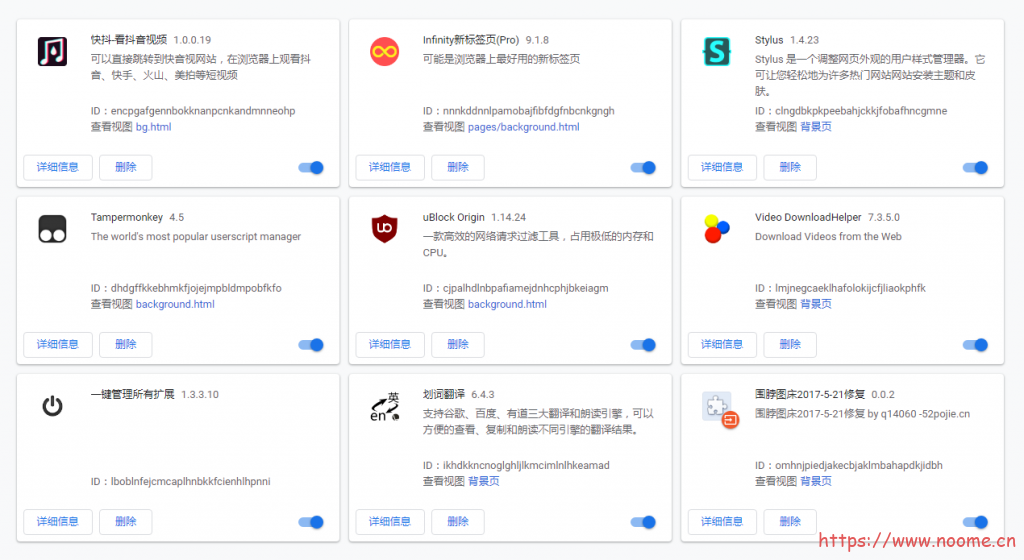The width and height of the screenshot is (1024, 560).
Task: Open 详细信息 for Stylus
Action: point(722,167)
